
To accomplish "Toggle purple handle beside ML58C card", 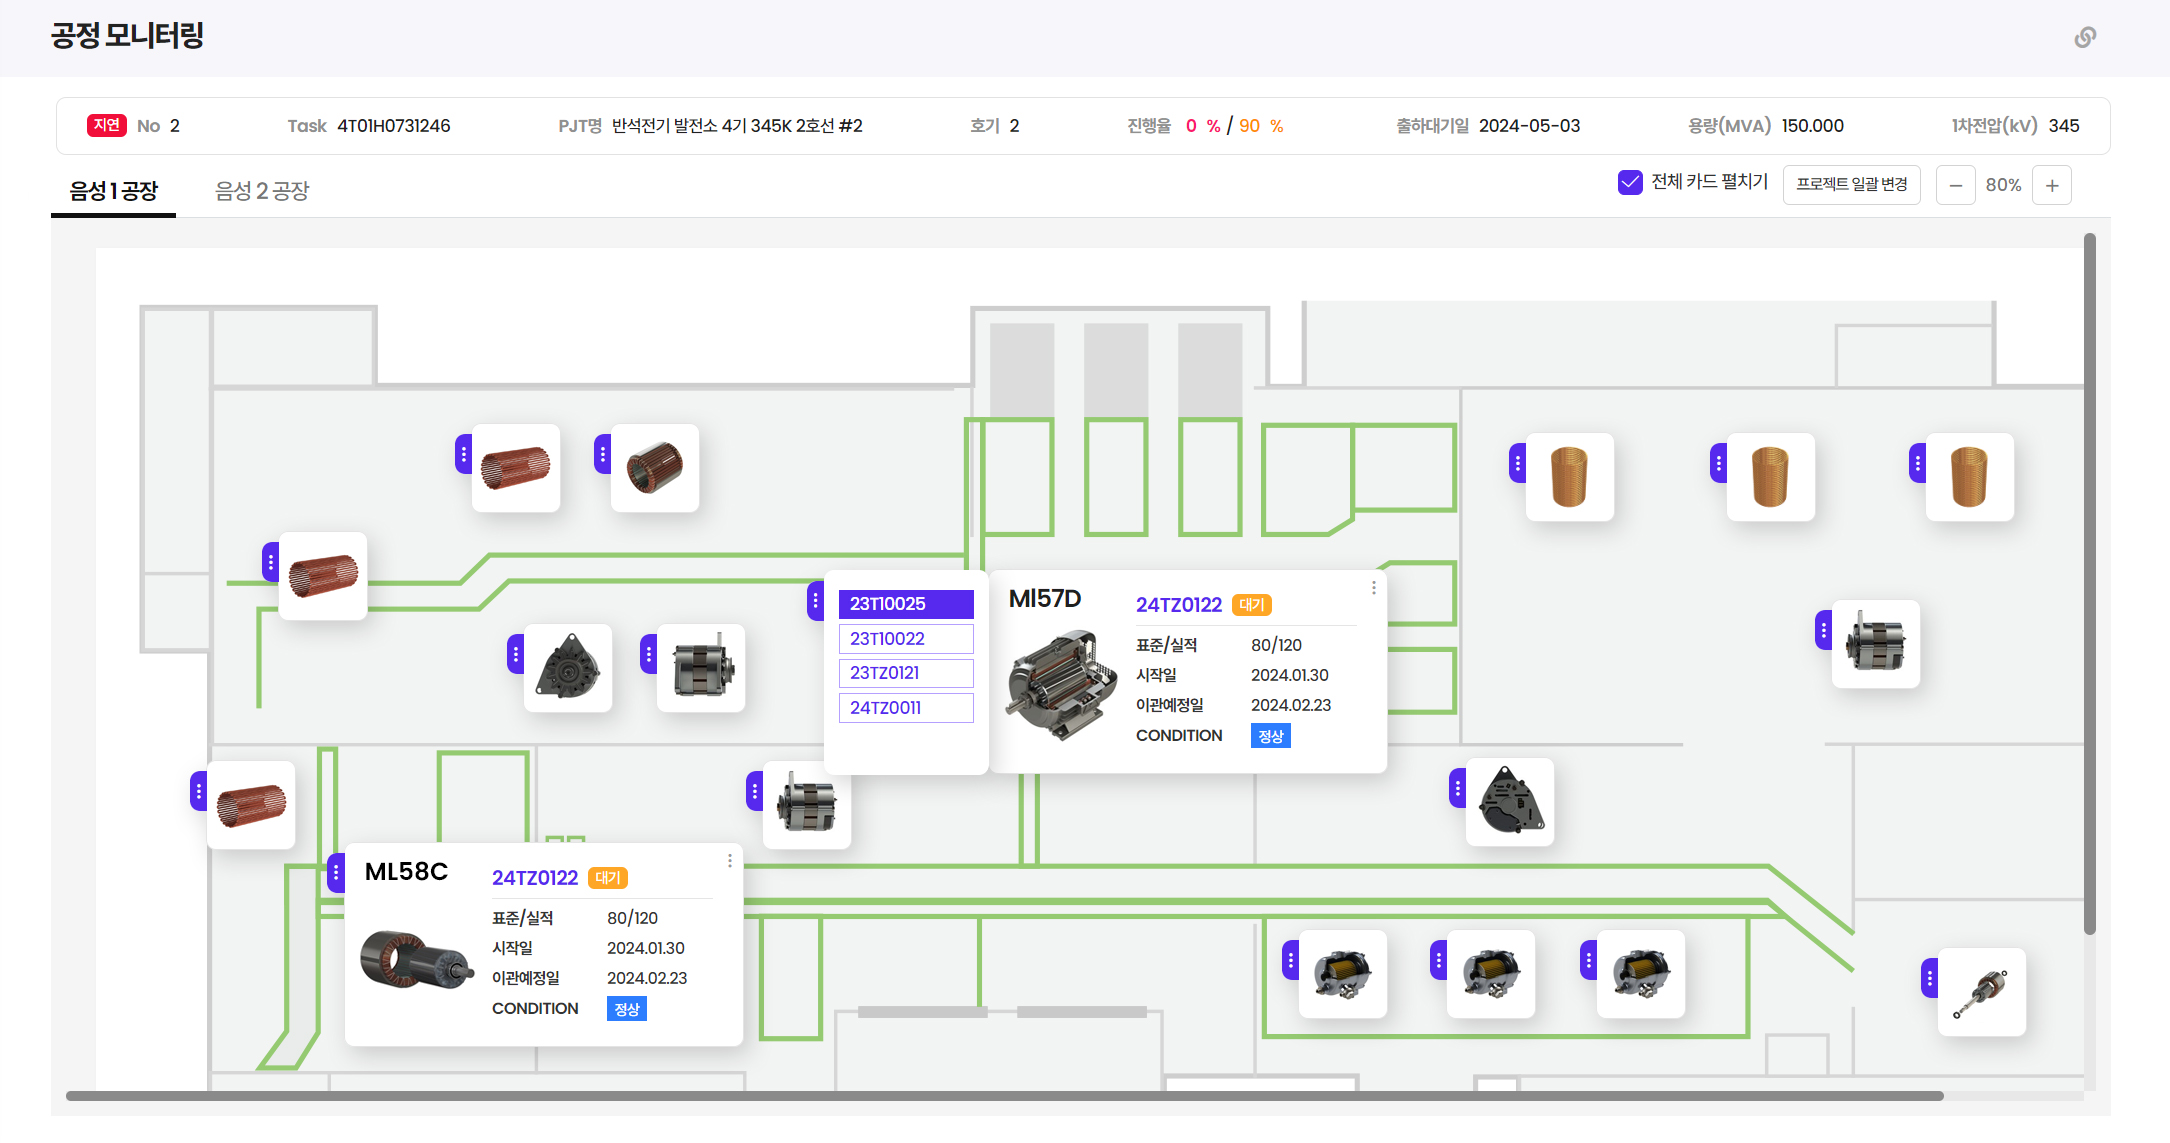I will [x=336, y=873].
